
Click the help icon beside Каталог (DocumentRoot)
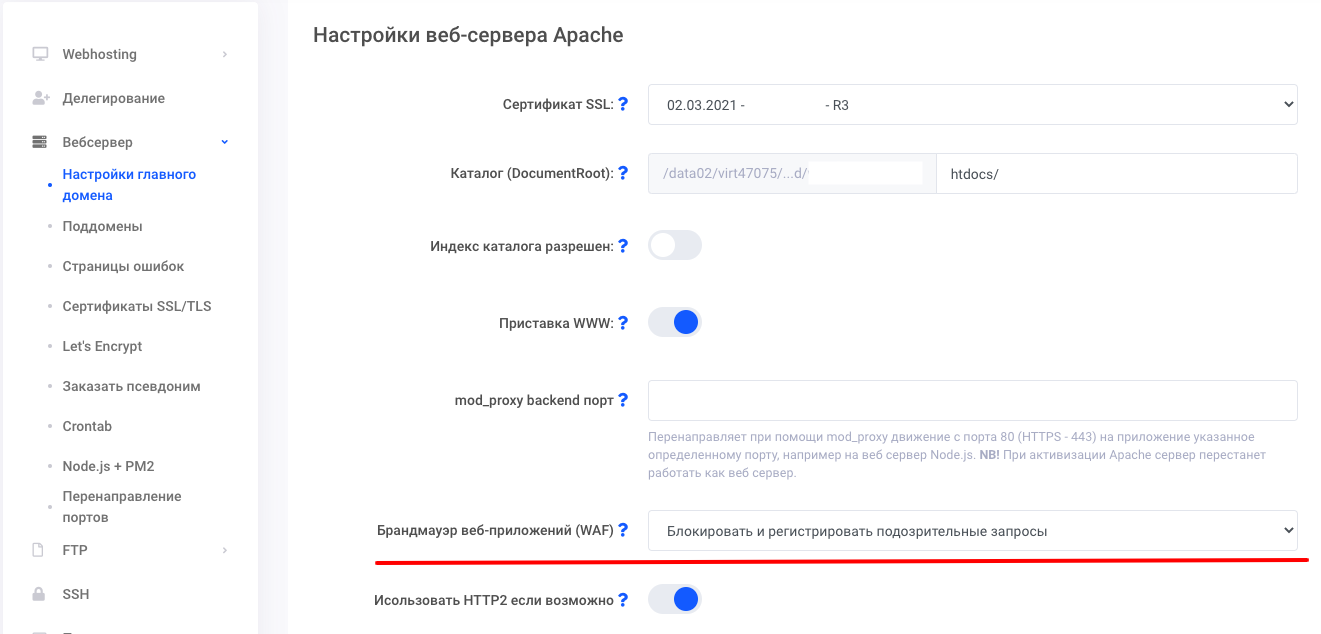point(623,173)
